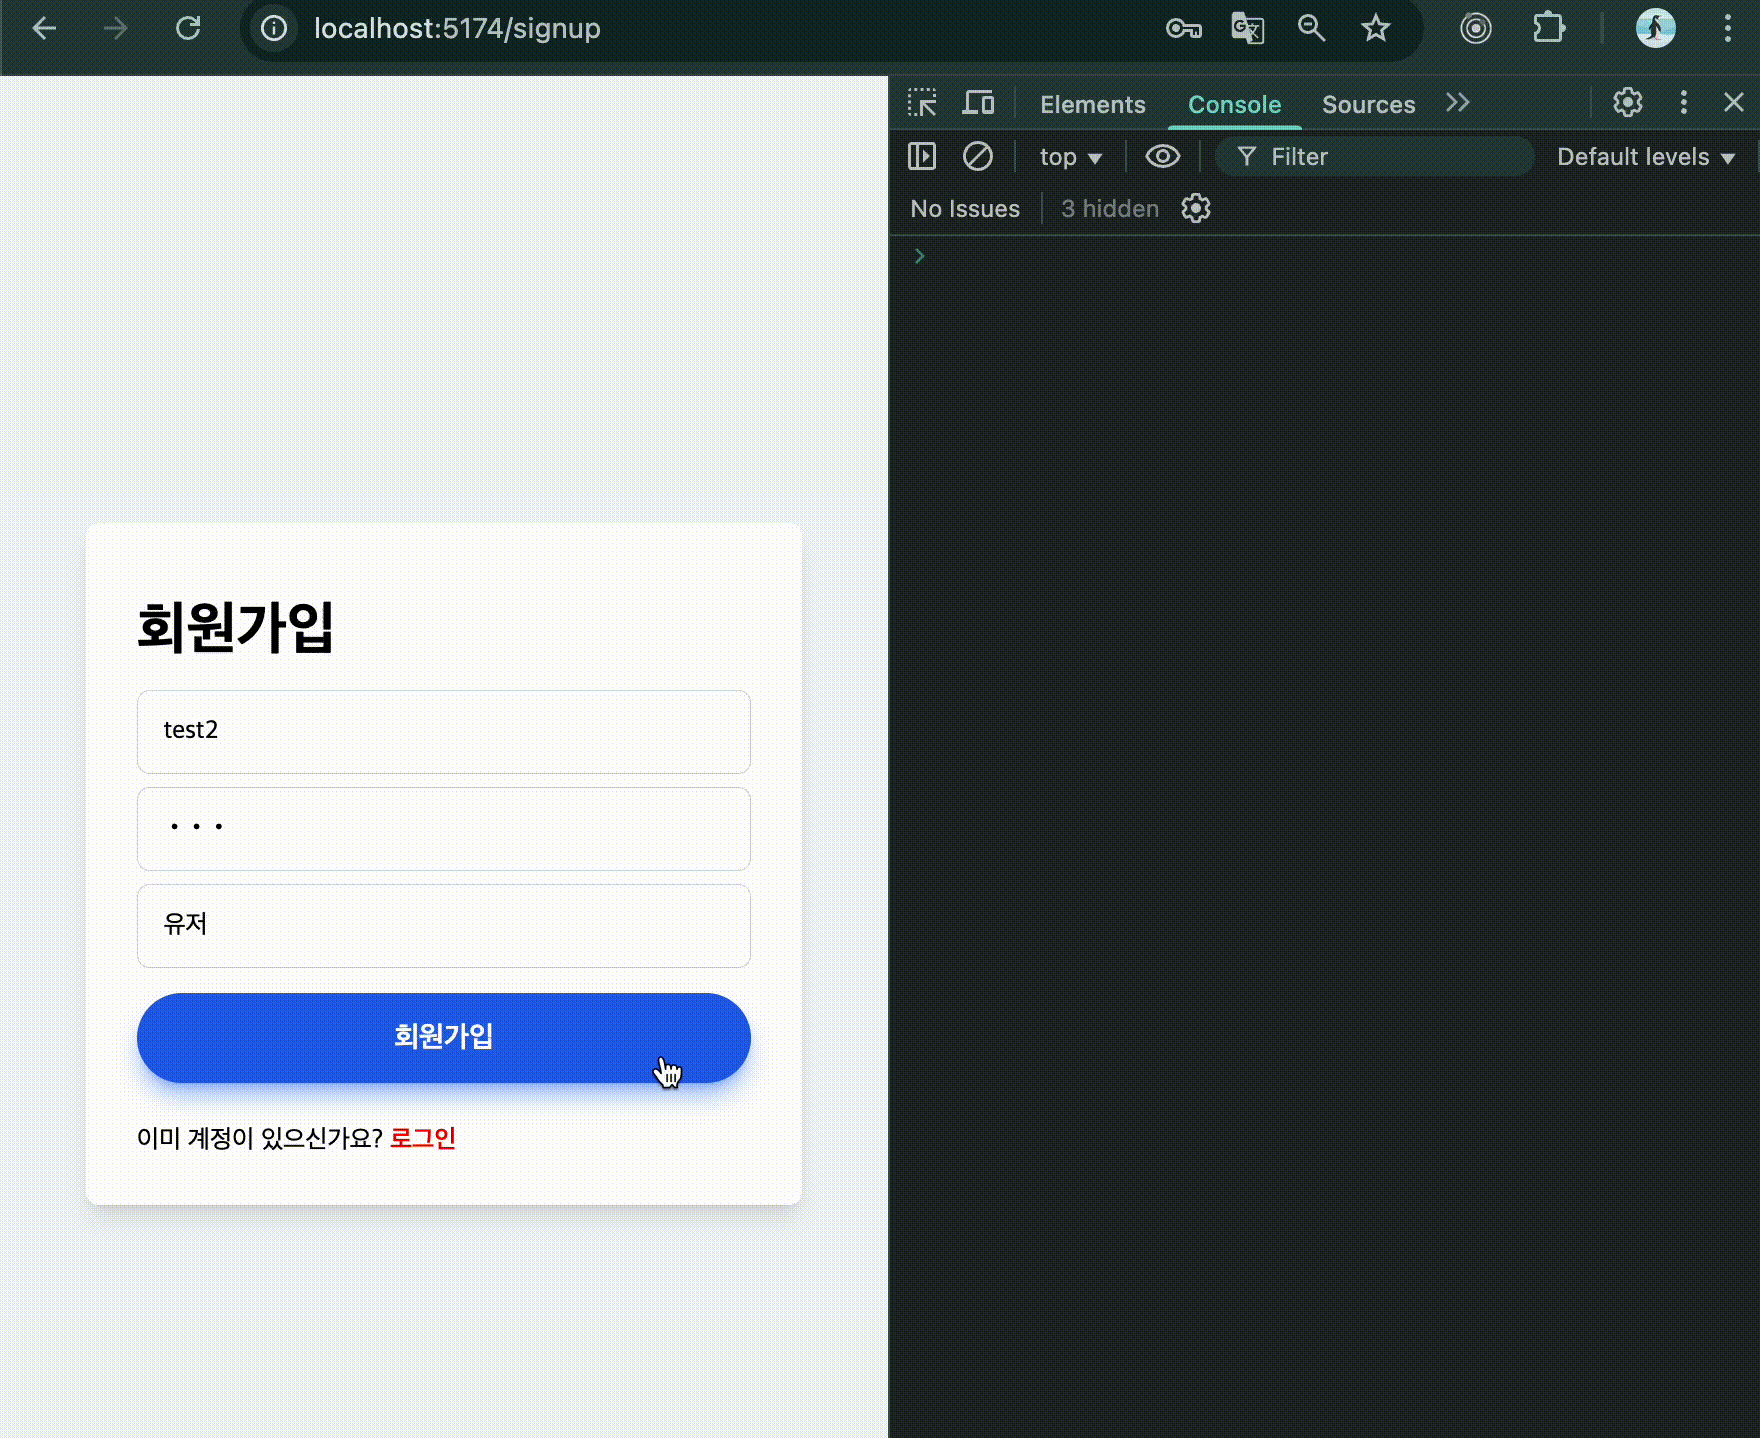Click the password field with dots

pyautogui.click(x=444, y=828)
